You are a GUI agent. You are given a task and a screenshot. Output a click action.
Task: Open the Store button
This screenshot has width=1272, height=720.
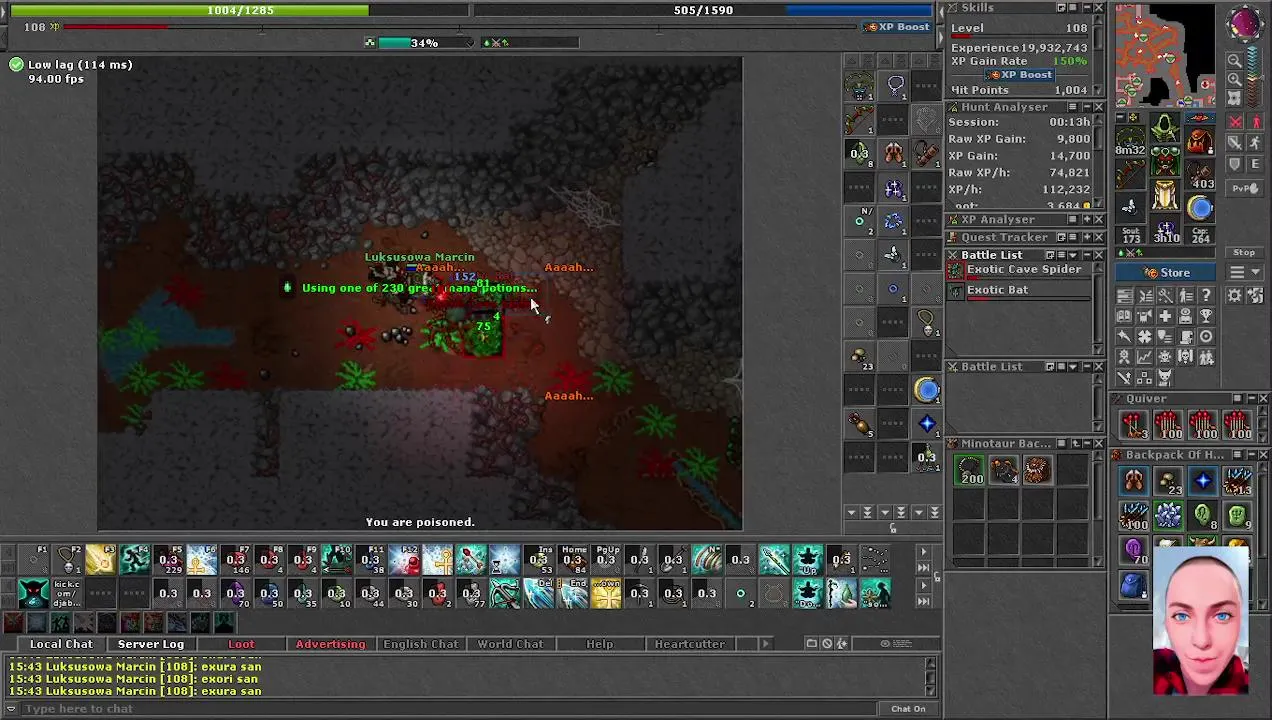click(x=1165, y=273)
